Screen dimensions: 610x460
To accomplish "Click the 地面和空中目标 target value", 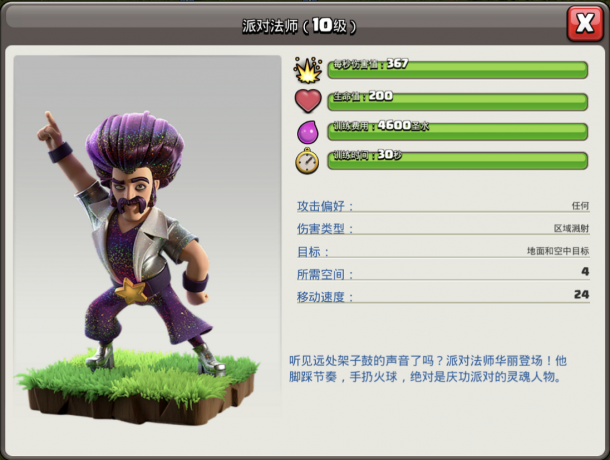I will pyautogui.click(x=558, y=251).
